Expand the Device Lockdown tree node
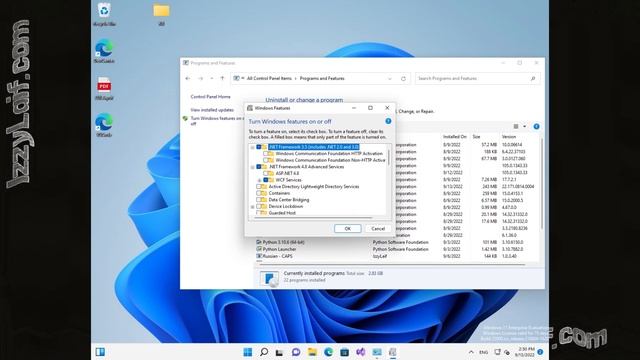The width and height of the screenshot is (640, 360). click(253, 207)
